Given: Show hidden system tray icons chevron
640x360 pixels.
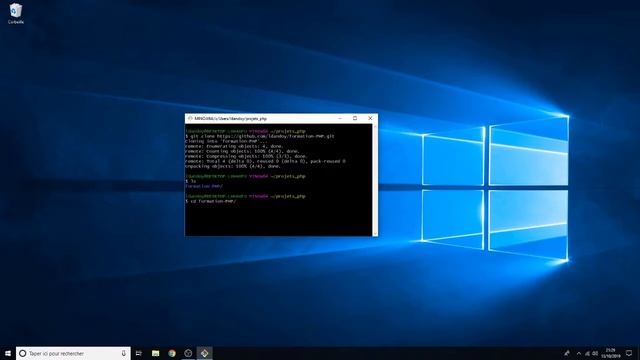Looking at the screenshot, I should pyautogui.click(x=579, y=353).
